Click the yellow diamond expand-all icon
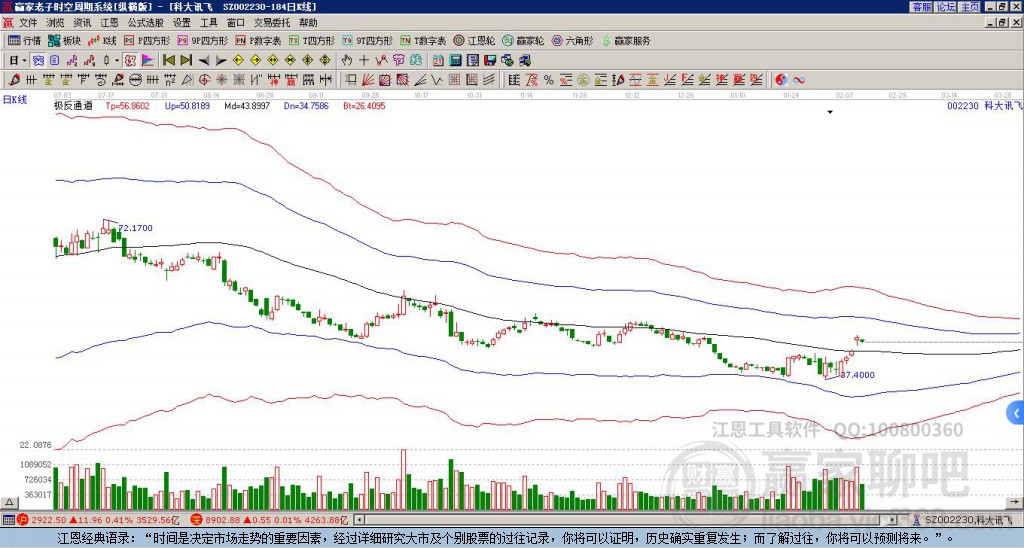 coord(325,61)
